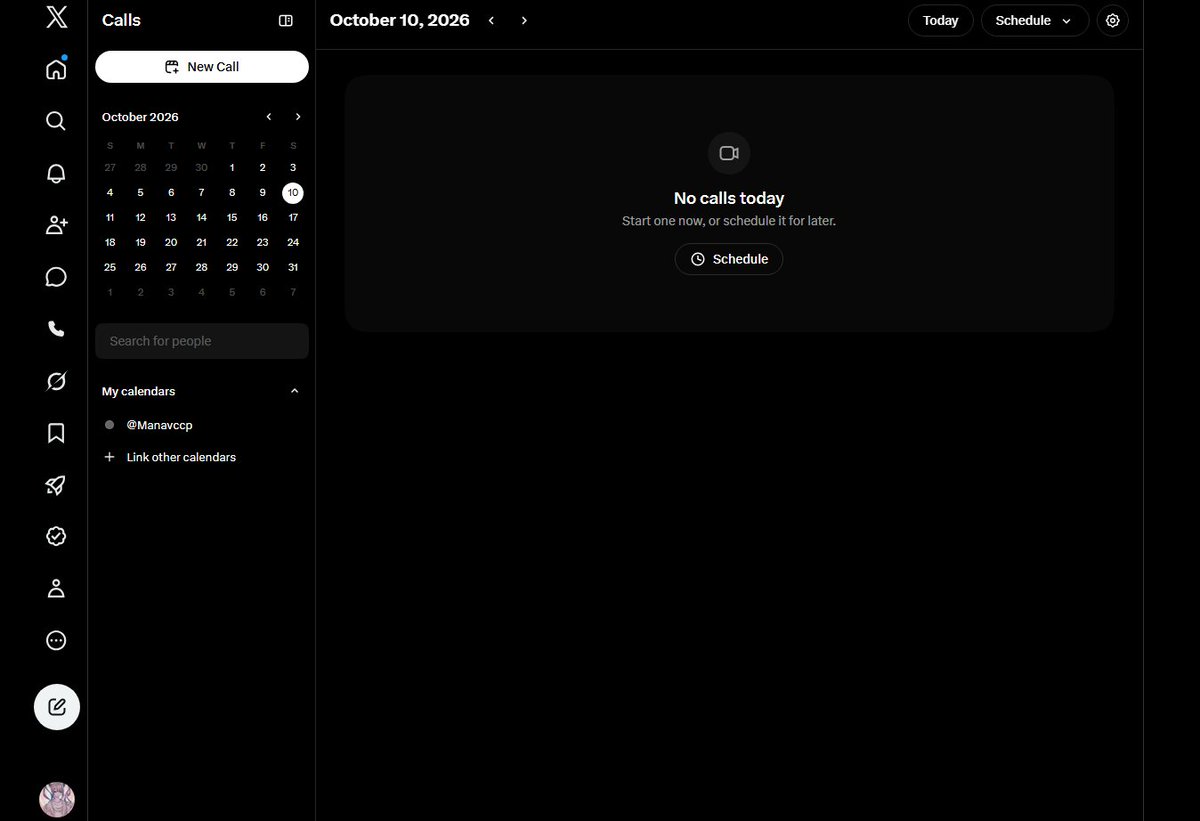The height and width of the screenshot is (821, 1200).
Task: Open the Schedule view dropdown in header
Action: coord(1035,20)
